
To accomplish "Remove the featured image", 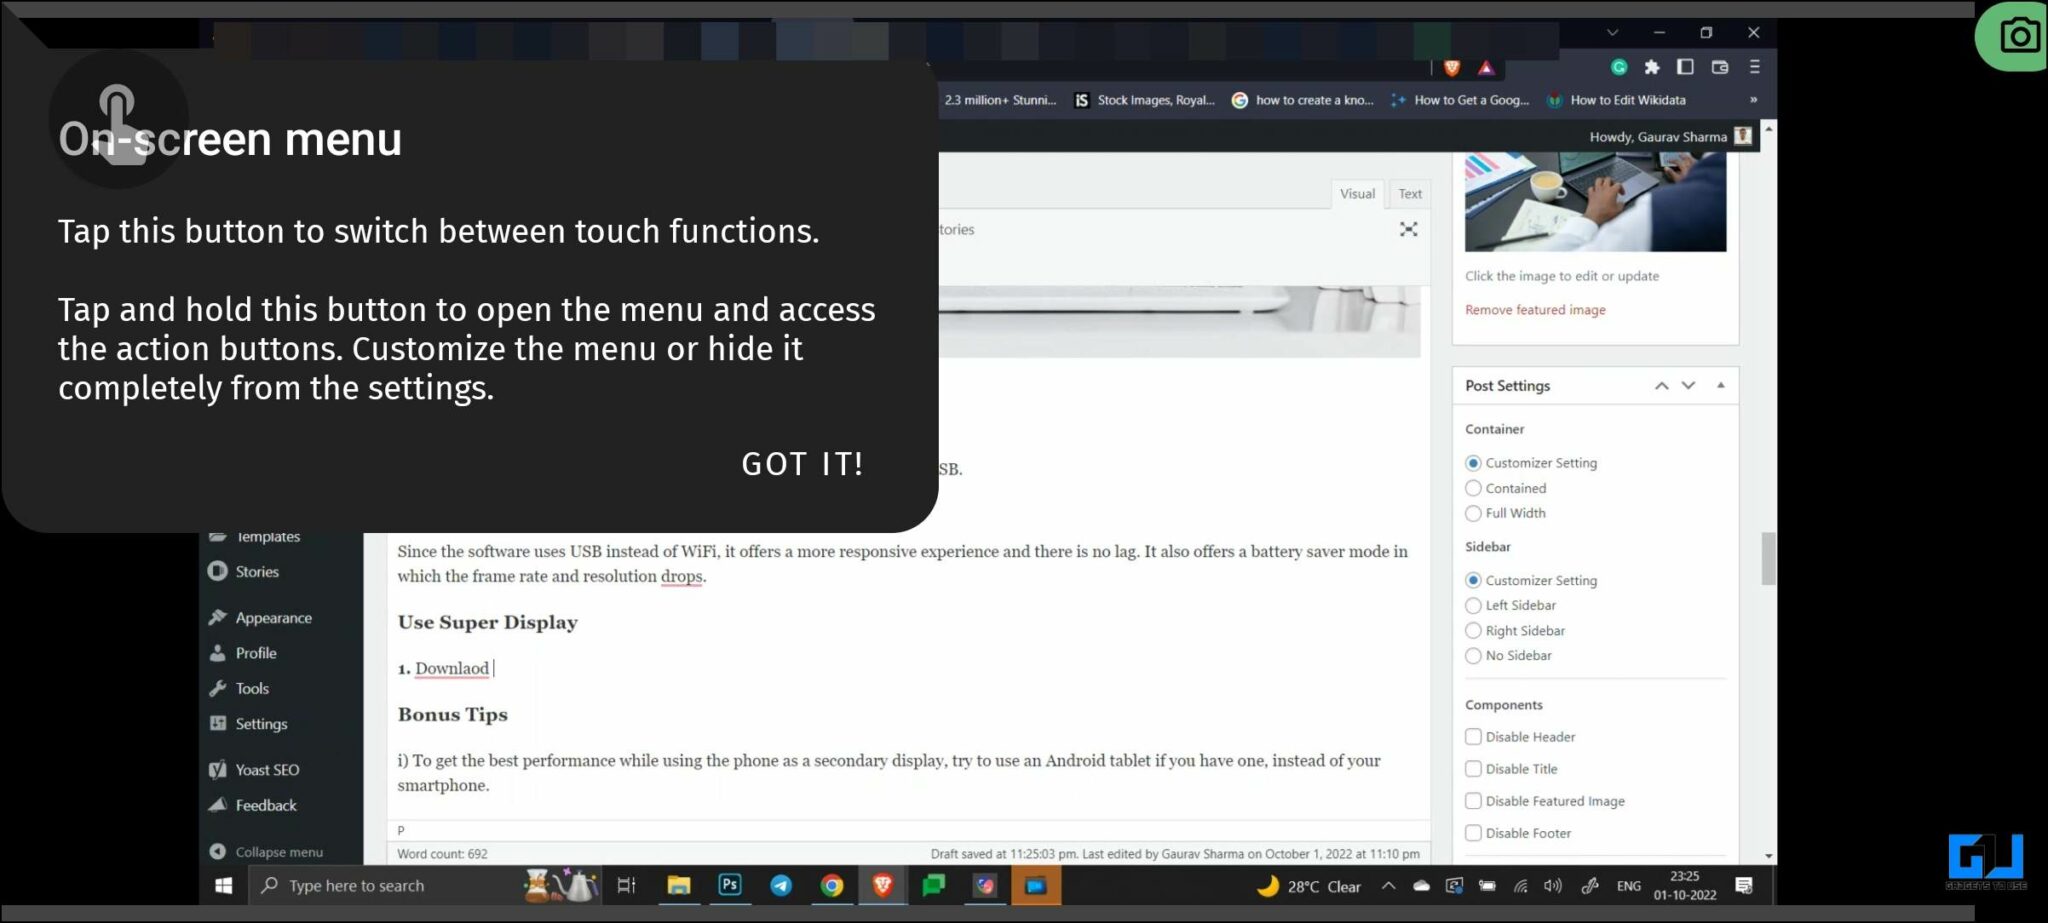I will click(1534, 310).
